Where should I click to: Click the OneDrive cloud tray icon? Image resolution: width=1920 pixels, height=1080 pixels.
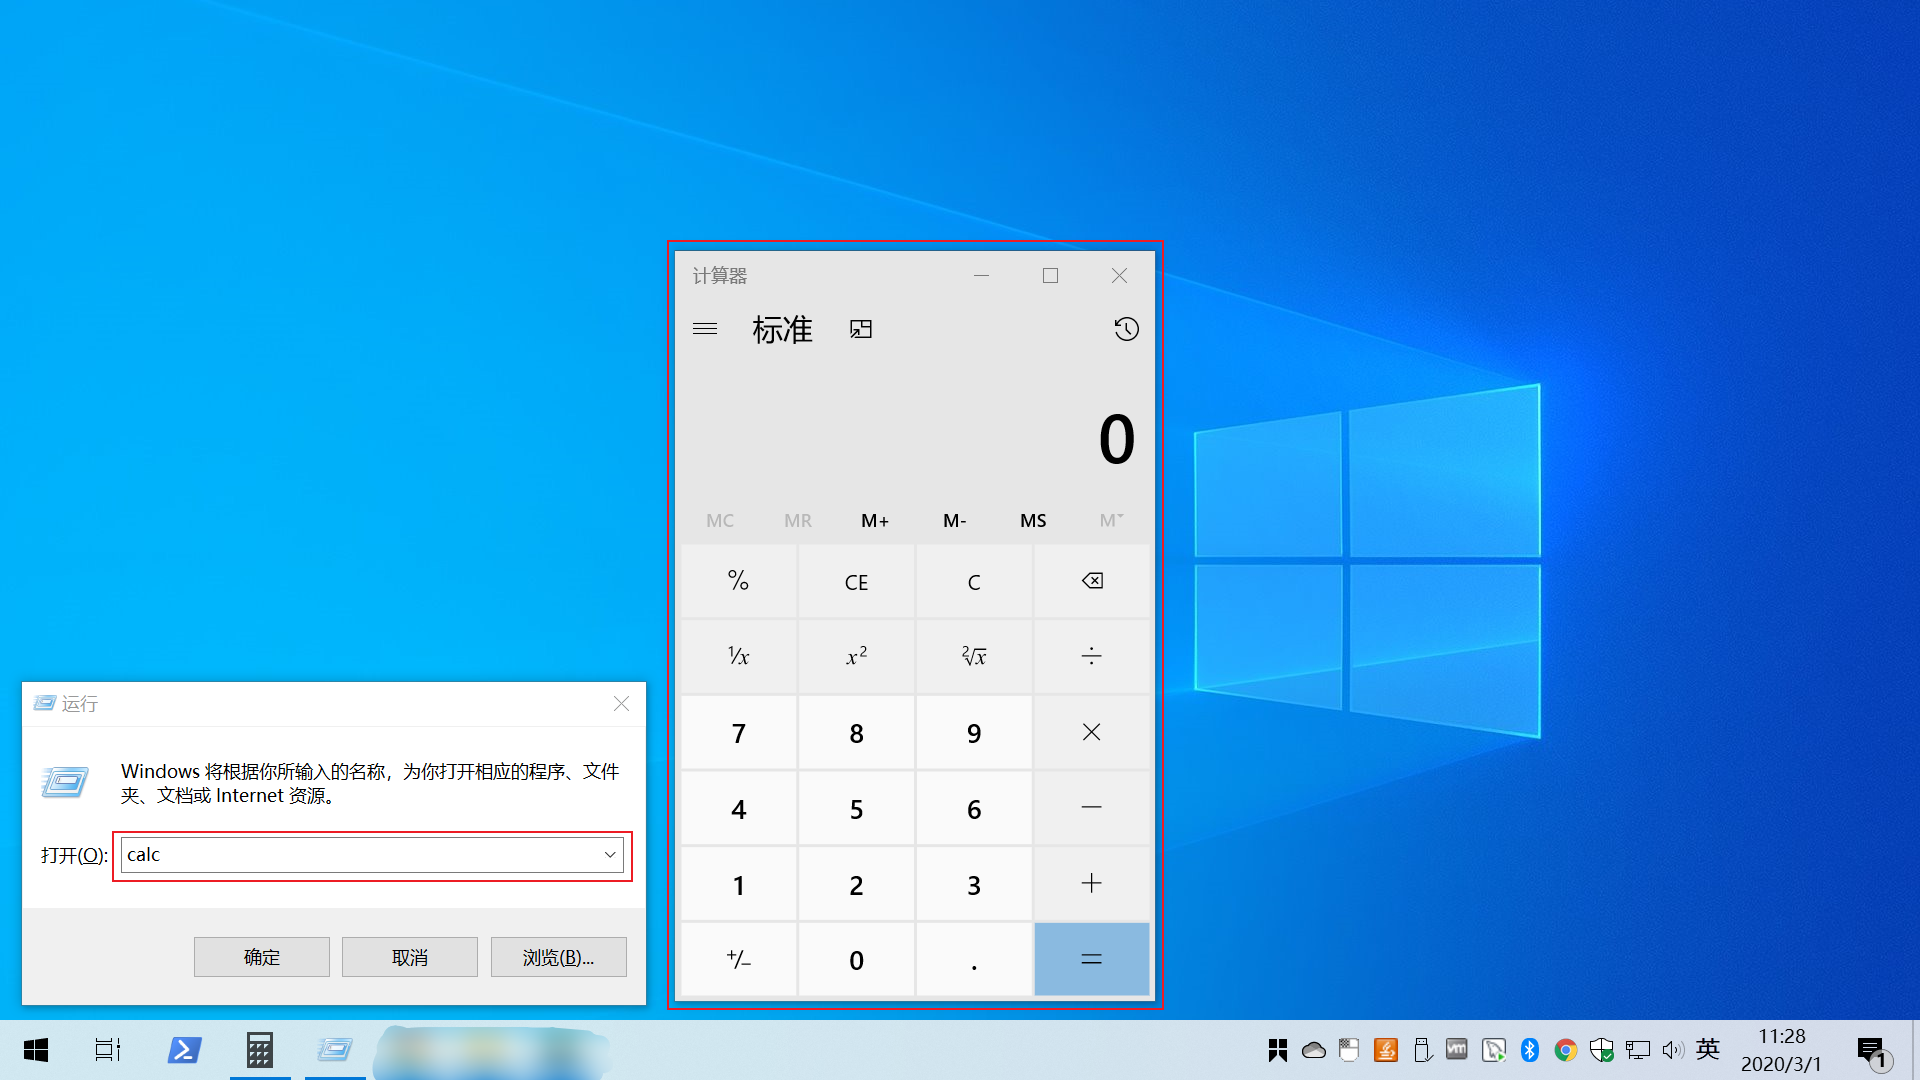[x=1314, y=1050]
